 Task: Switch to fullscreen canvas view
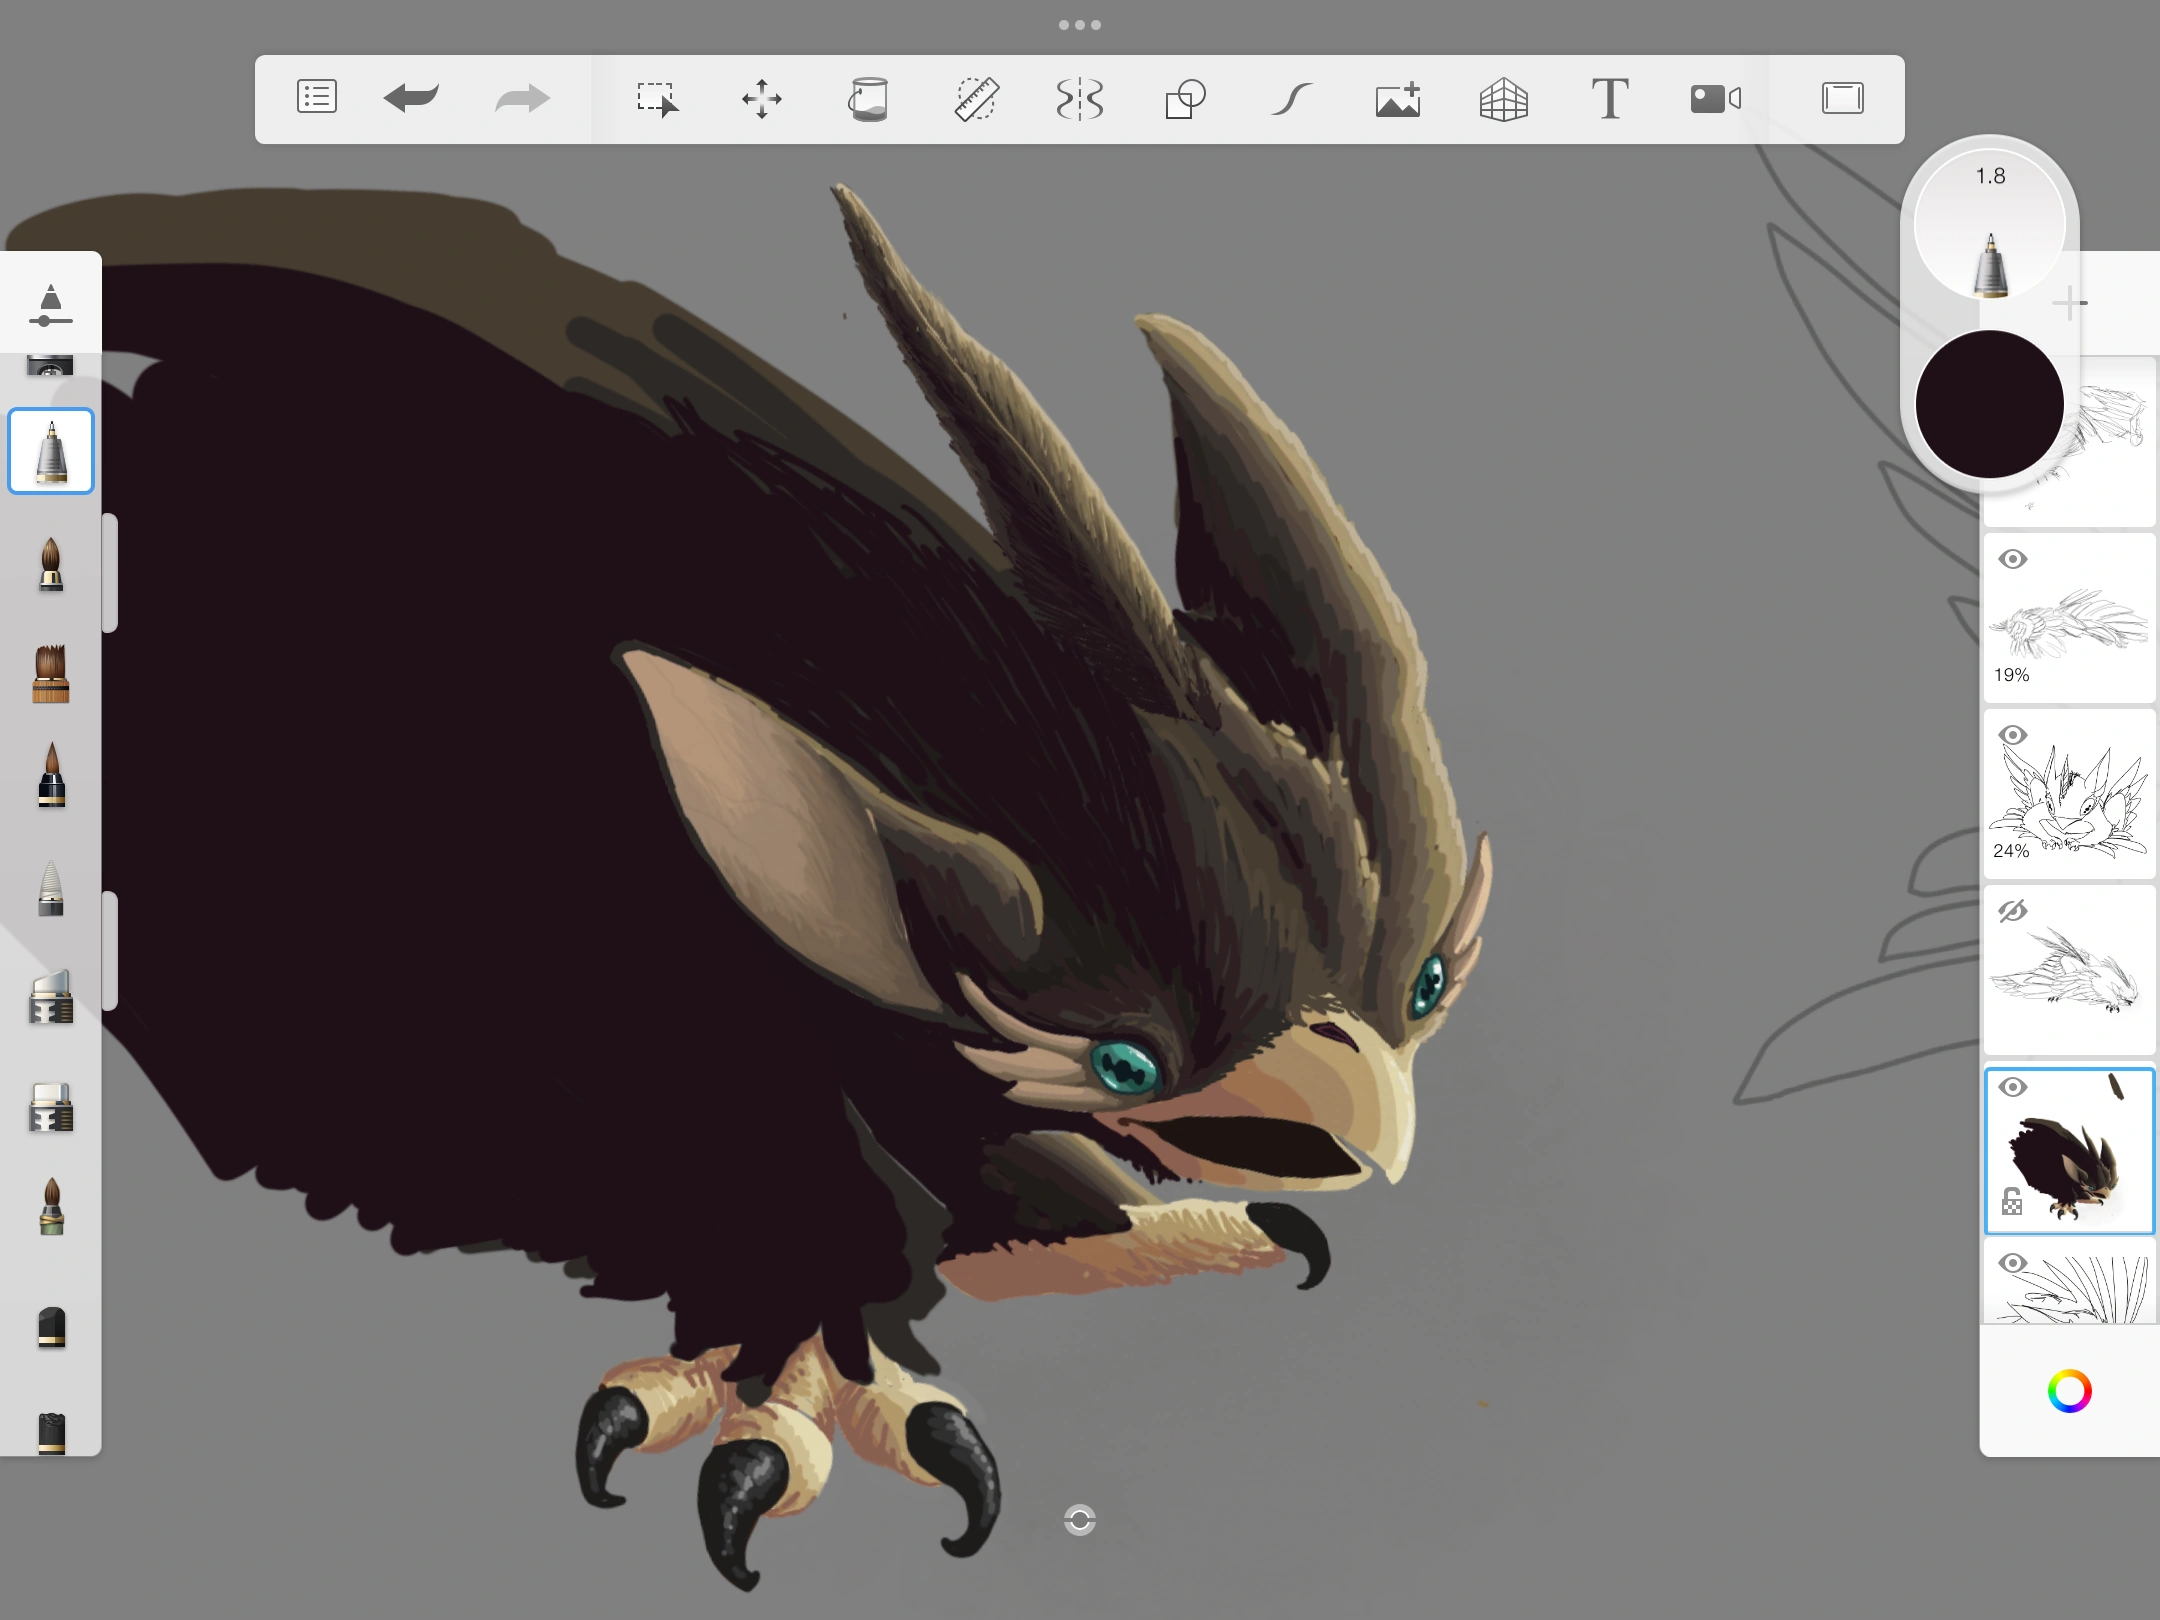pyautogui.click(x=1842, y=98)
